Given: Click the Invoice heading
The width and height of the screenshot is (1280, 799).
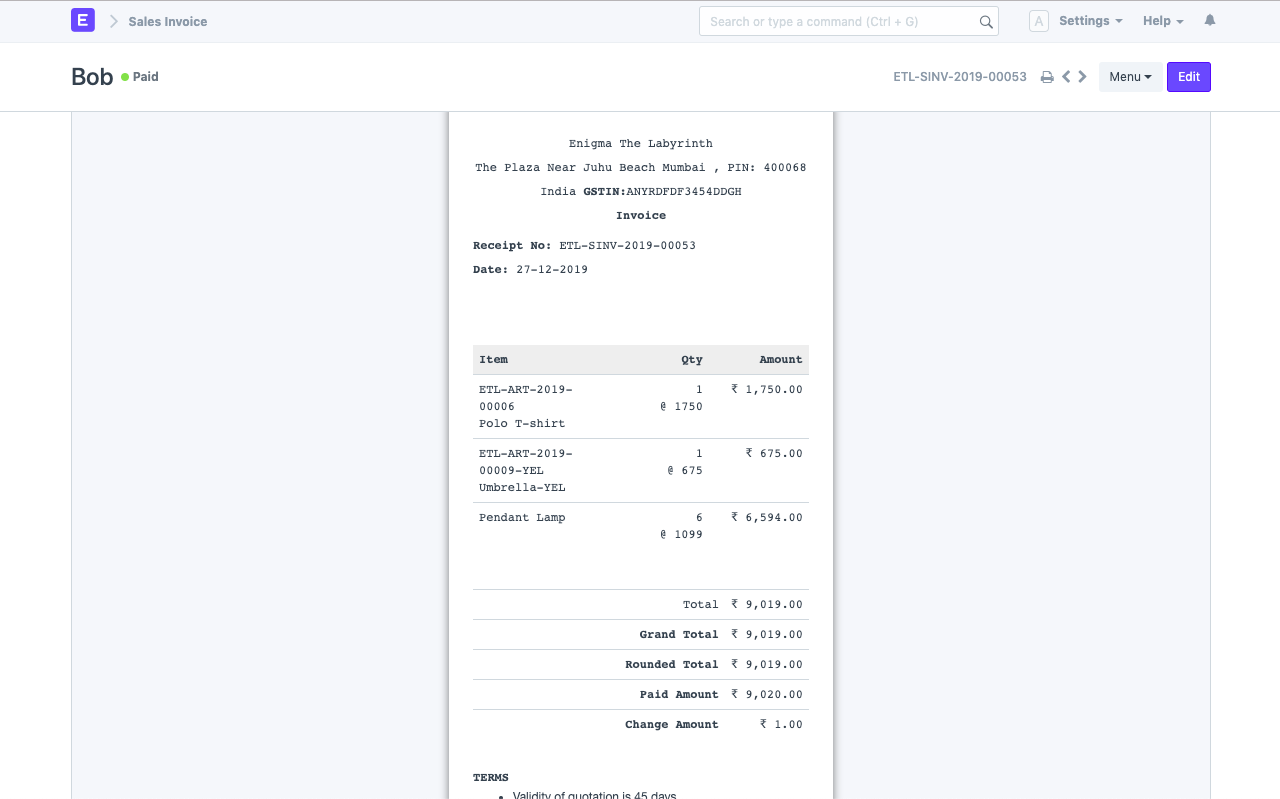Looking at the screenshot, I should click(641, 216).
